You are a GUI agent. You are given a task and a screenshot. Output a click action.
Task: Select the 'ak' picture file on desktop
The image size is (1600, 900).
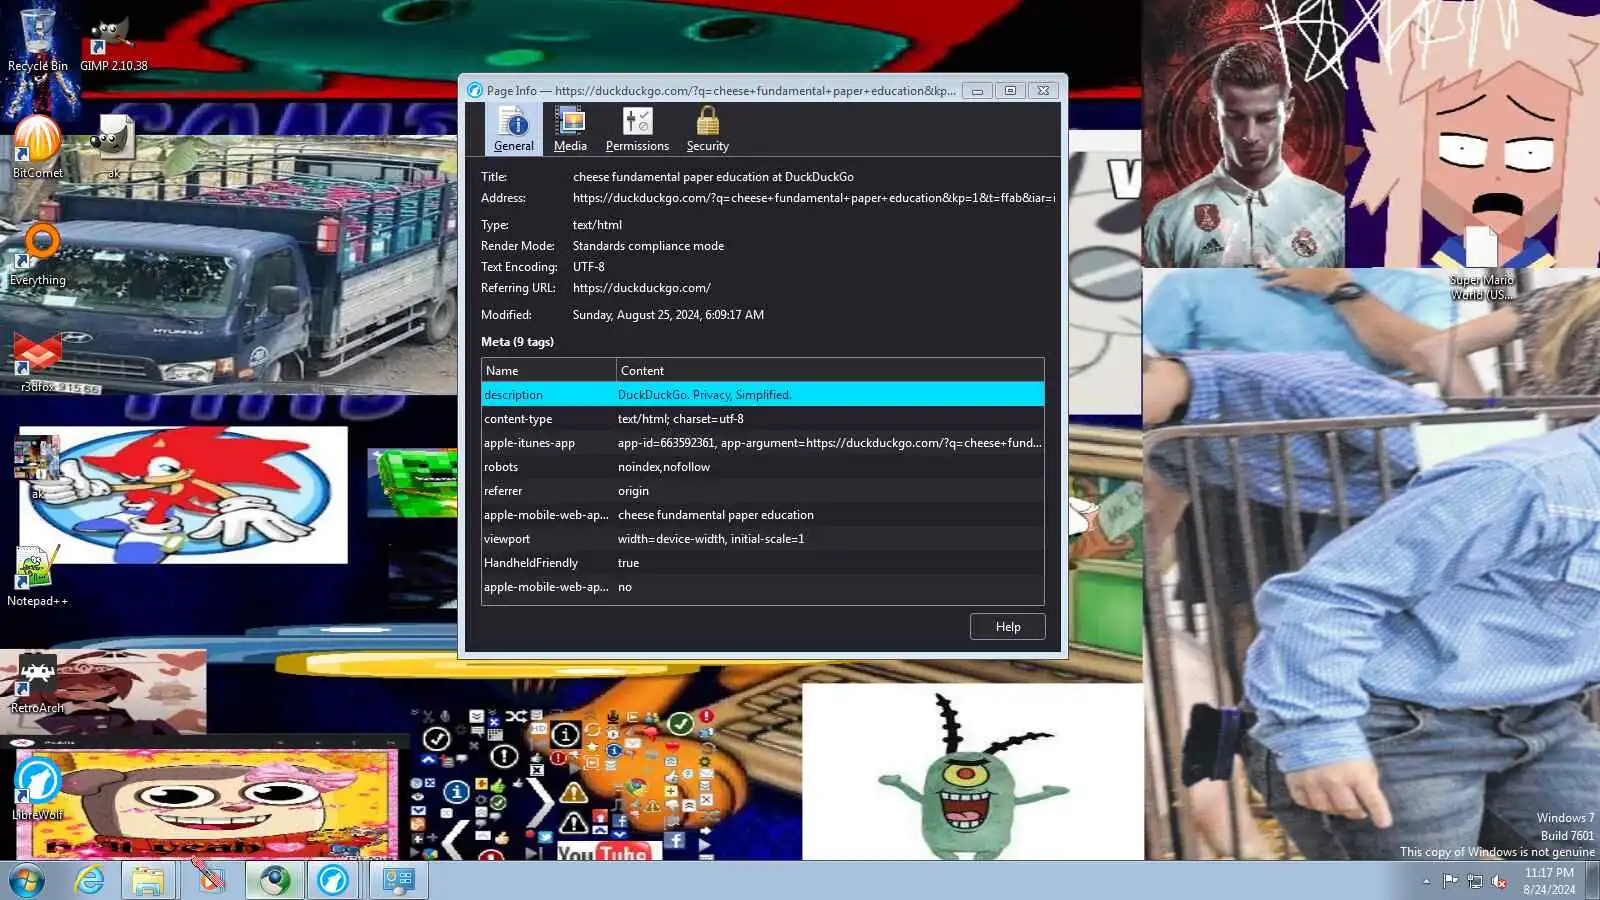(x=37, y=467)
